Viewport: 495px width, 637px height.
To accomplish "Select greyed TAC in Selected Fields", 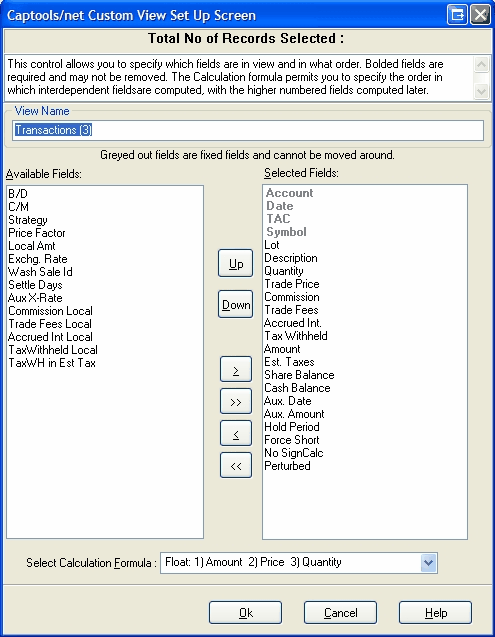I will [x=278, y=219].
